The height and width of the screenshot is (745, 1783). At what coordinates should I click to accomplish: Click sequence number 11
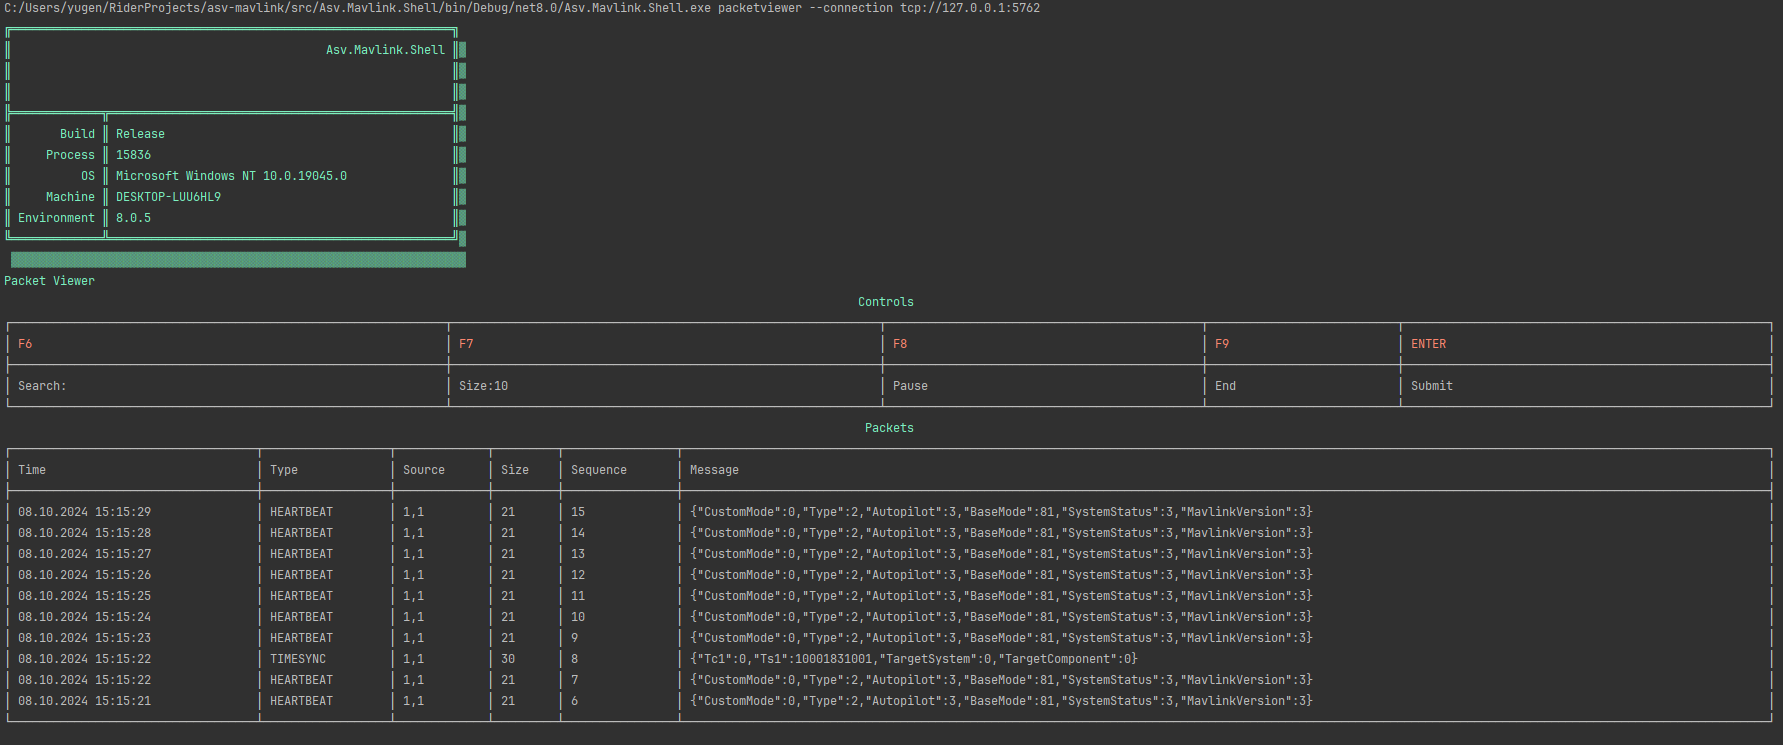[578, 596]
